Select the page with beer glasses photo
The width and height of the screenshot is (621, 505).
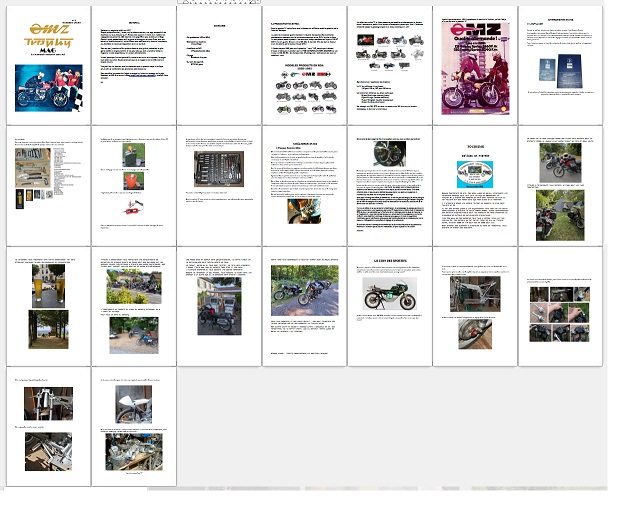tap(48, 306)
